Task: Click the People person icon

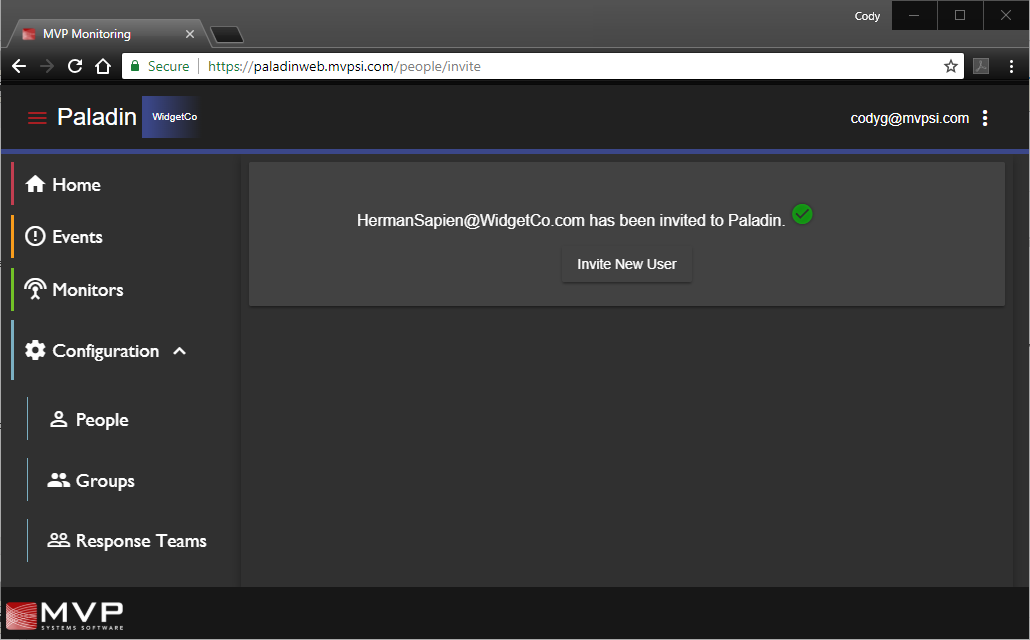Action: (x=58, y=420)
